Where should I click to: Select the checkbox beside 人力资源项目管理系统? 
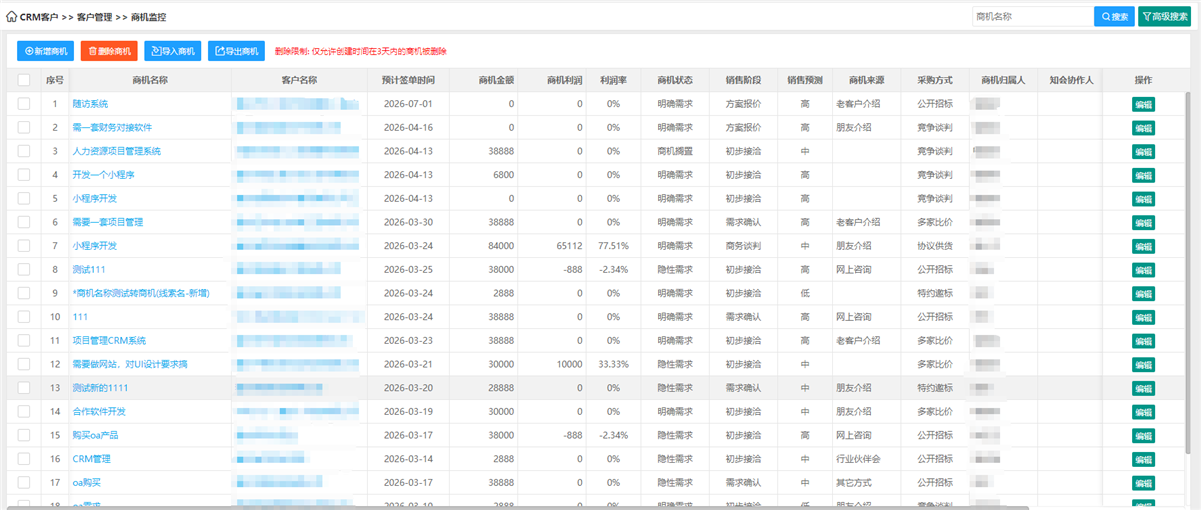point(24,151)
